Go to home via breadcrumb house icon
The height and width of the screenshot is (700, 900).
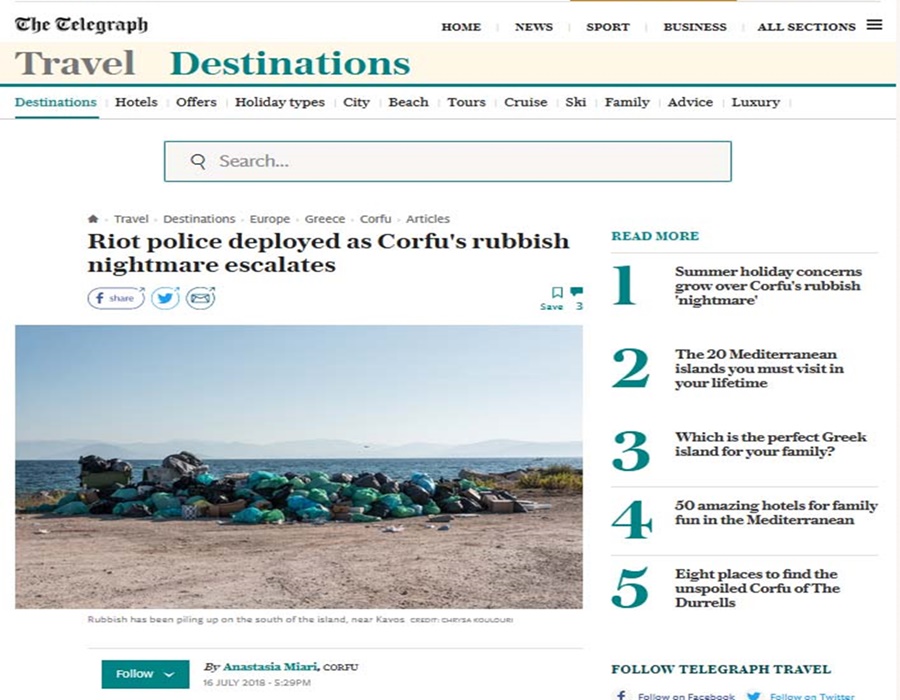[x=93, y=219]
